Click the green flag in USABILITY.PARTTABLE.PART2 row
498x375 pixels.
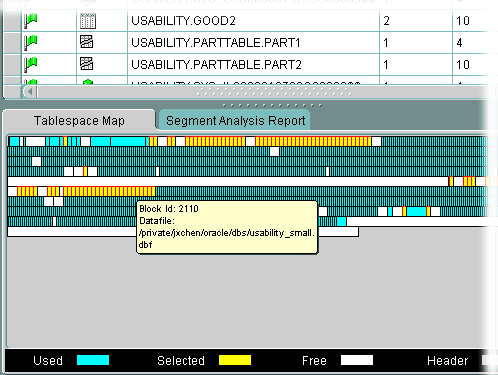click(30, 65)
